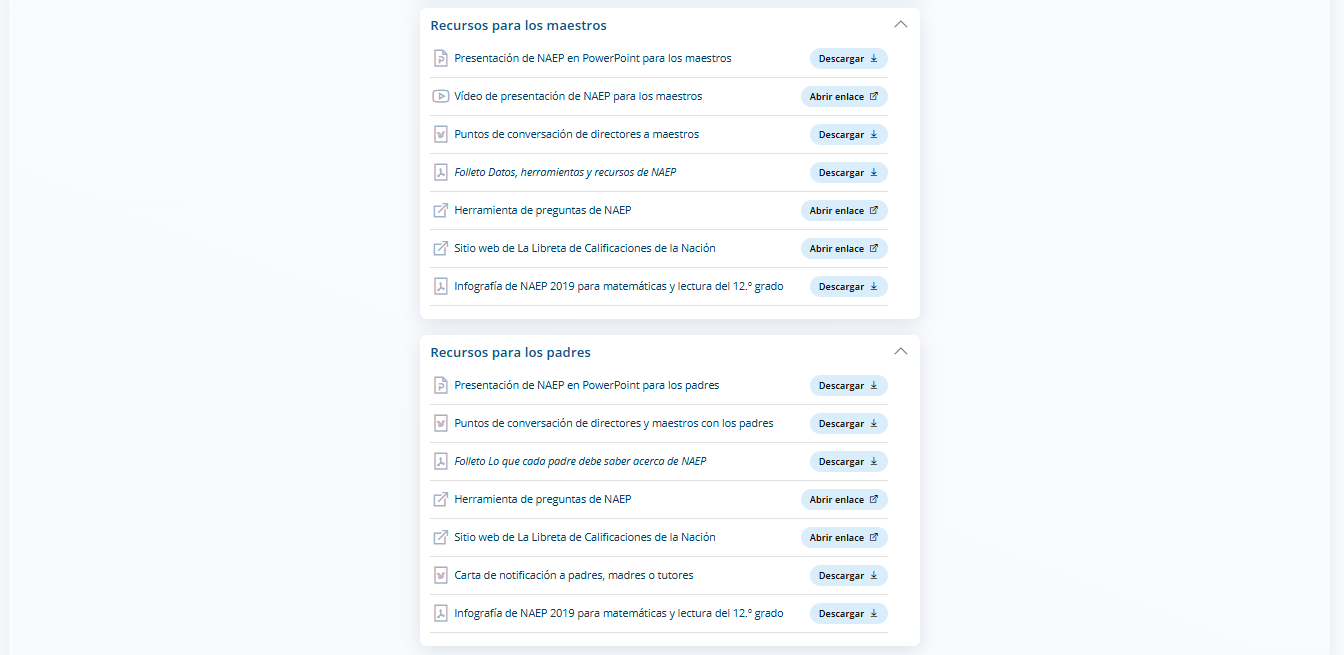Open padres Herramienta de preguntas de NAEP link
The width and height of the screenshot is (1344, 655).
pos(843,499)
